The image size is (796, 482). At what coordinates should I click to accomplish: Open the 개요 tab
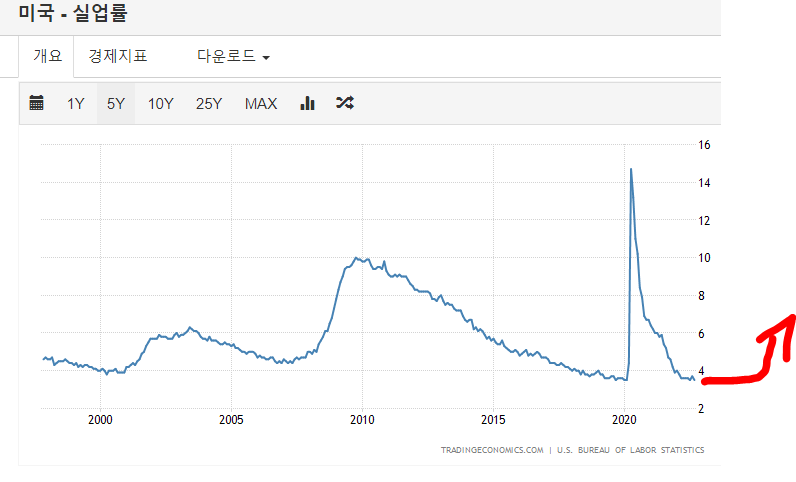click(47, 56)
